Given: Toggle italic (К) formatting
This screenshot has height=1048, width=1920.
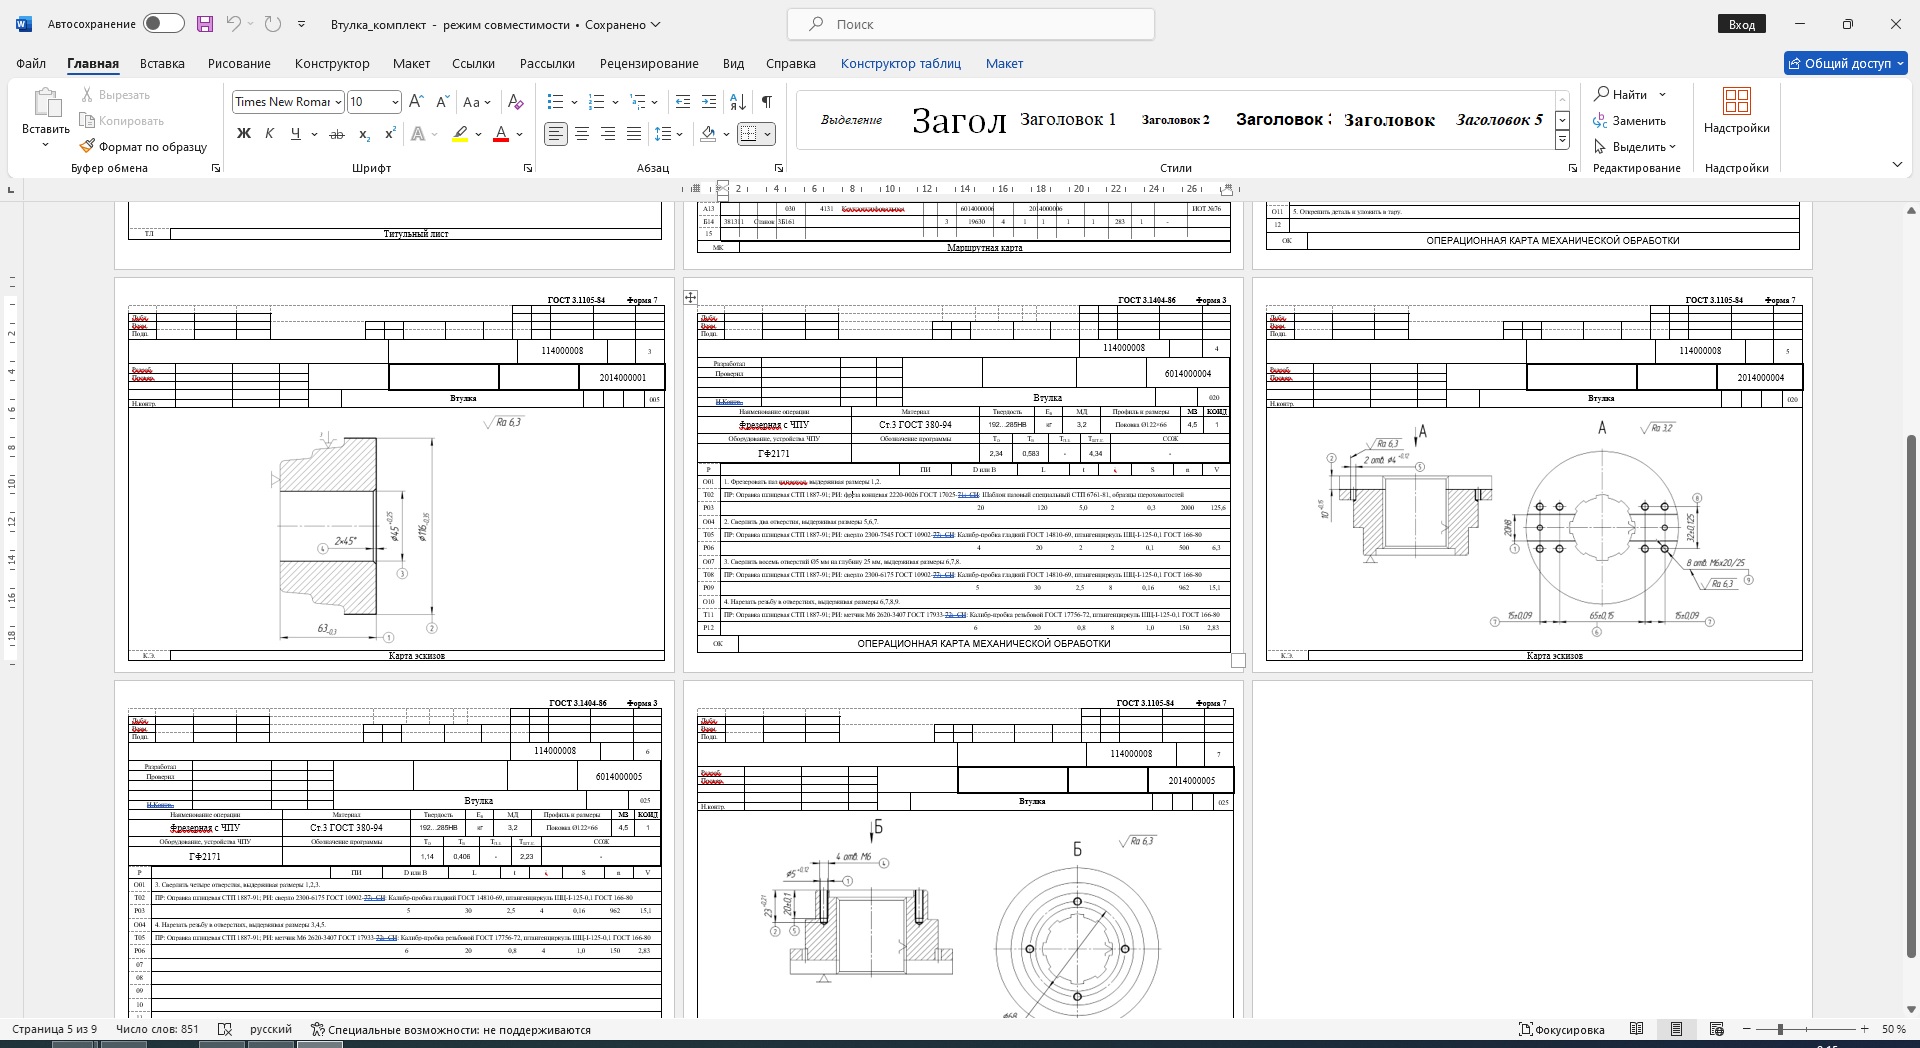Looking at the screenshot, I should pyautogui.click(x=269, y=134).
